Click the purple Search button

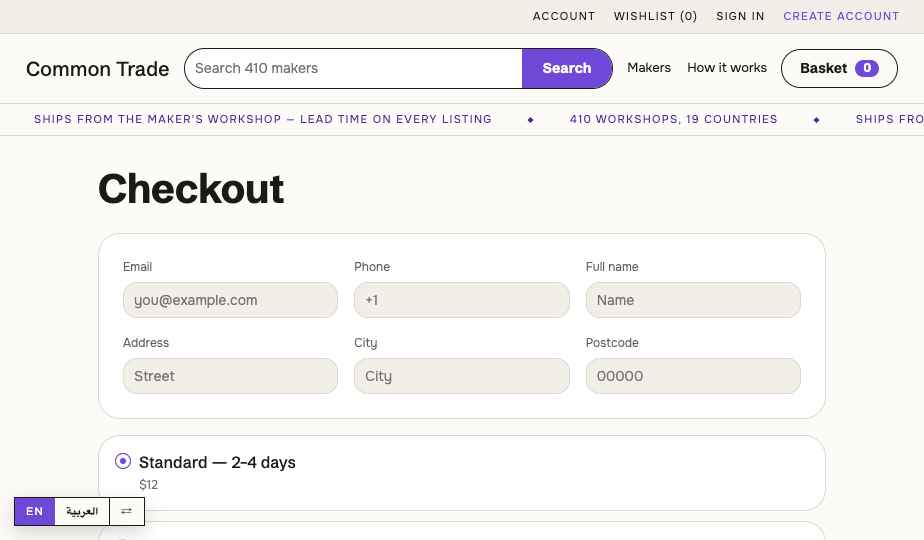click(566, 68)
